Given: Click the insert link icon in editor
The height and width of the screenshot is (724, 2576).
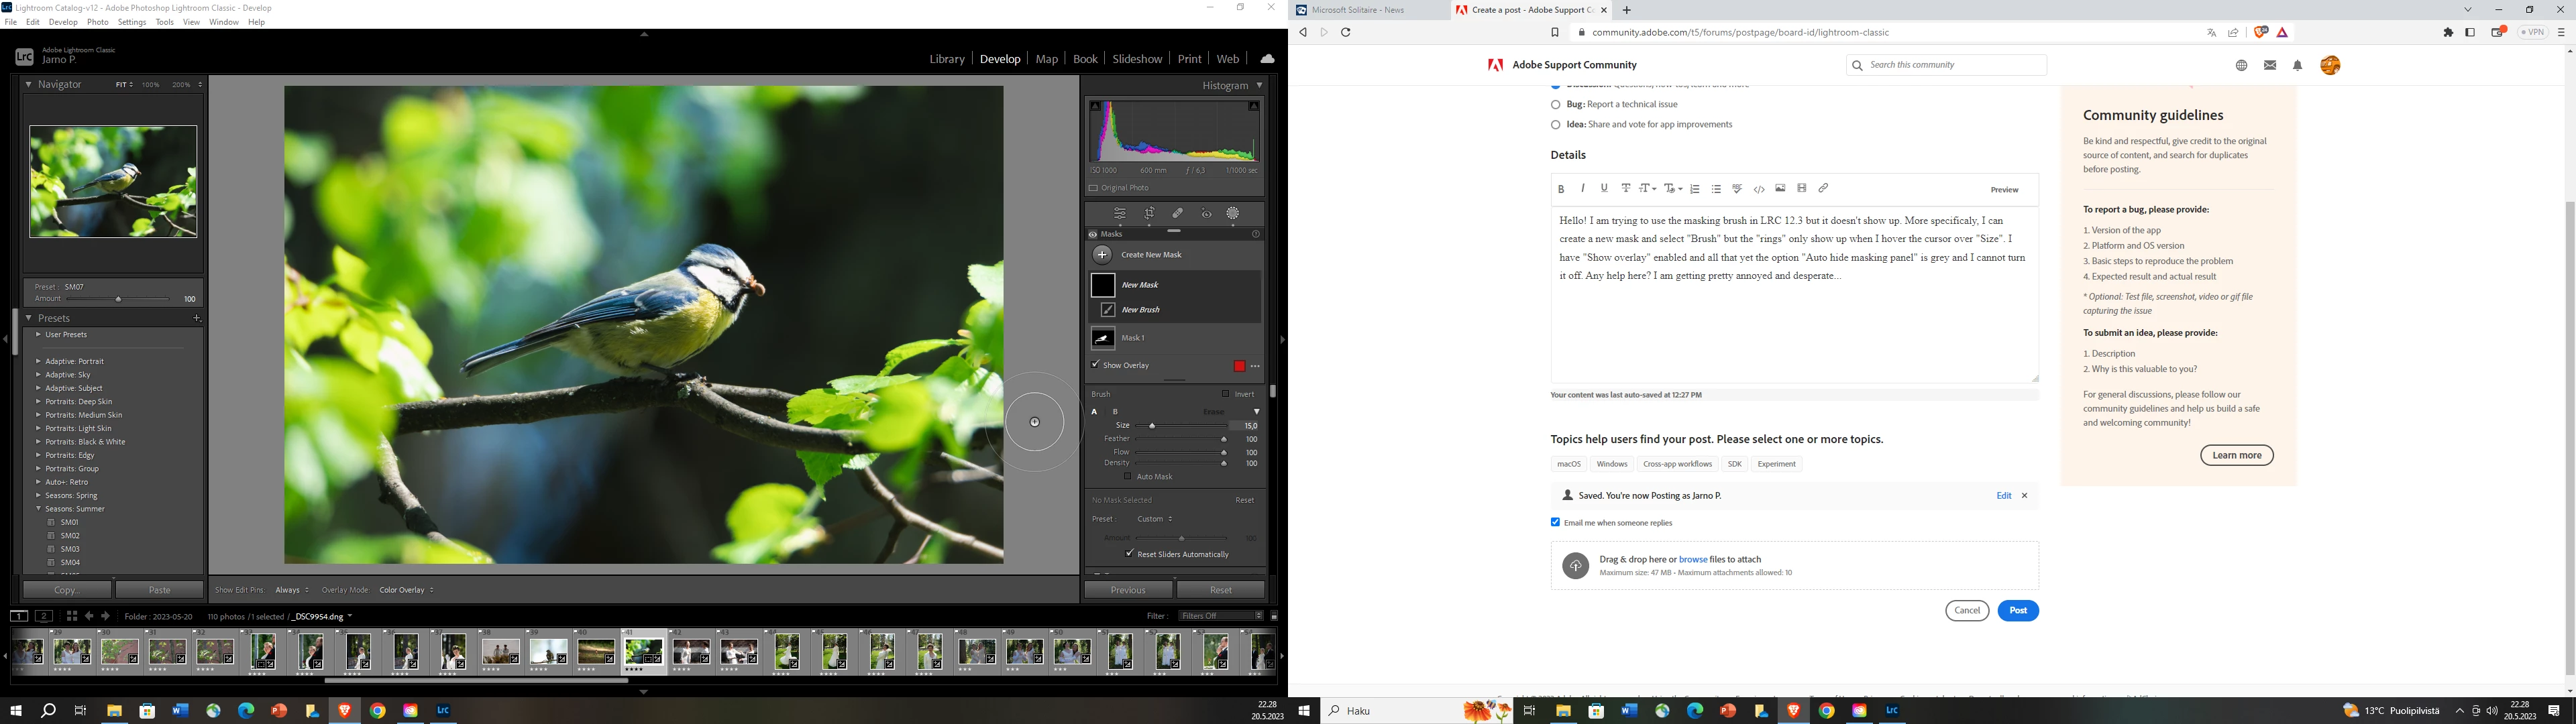Looking at the screenshot, I should (1823, 188).
